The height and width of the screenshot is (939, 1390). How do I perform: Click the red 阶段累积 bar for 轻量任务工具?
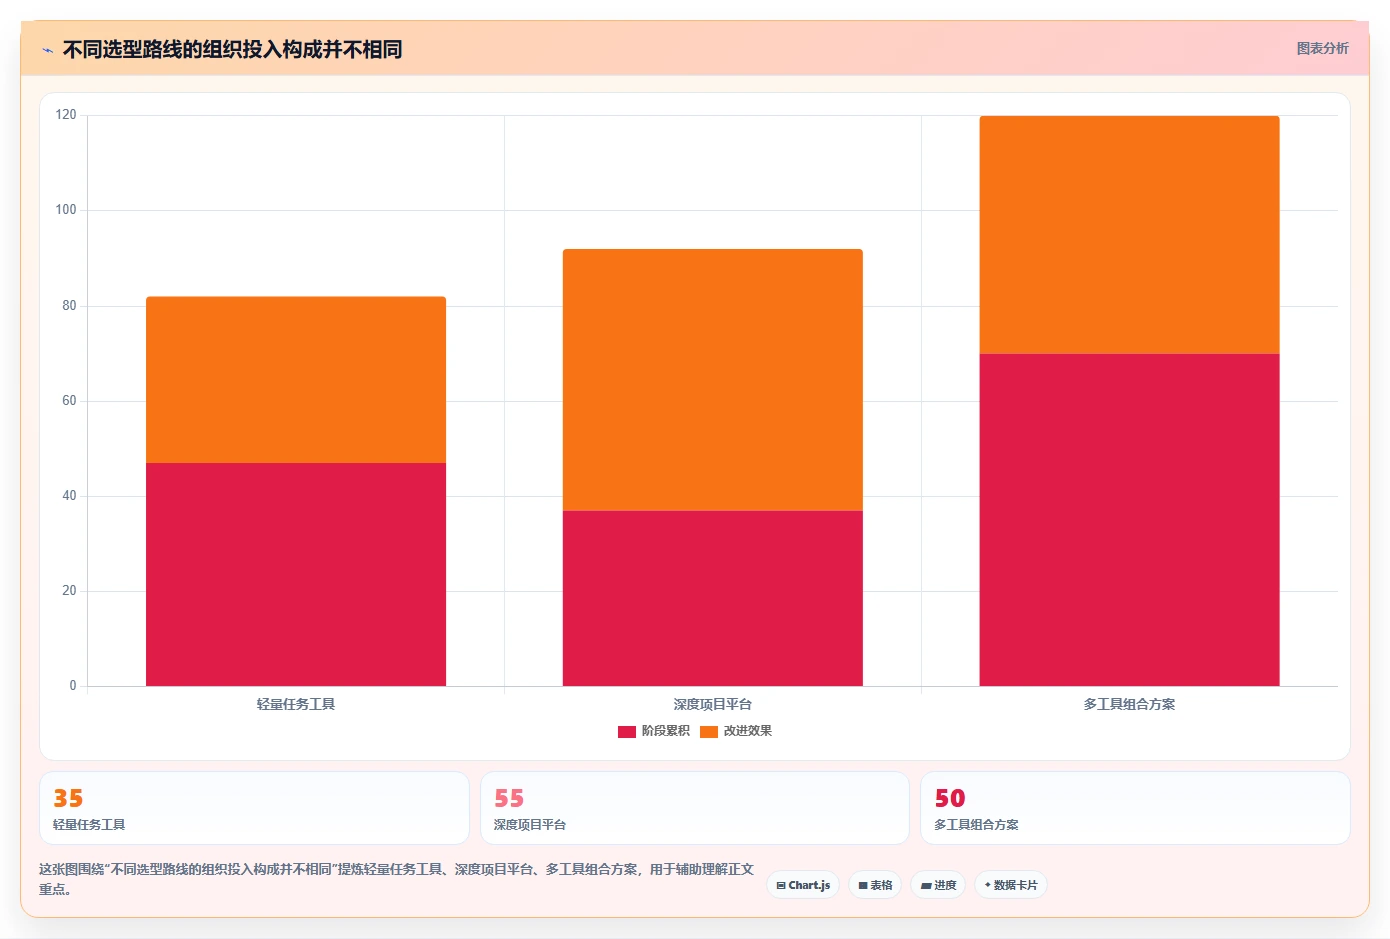(296, 574)
